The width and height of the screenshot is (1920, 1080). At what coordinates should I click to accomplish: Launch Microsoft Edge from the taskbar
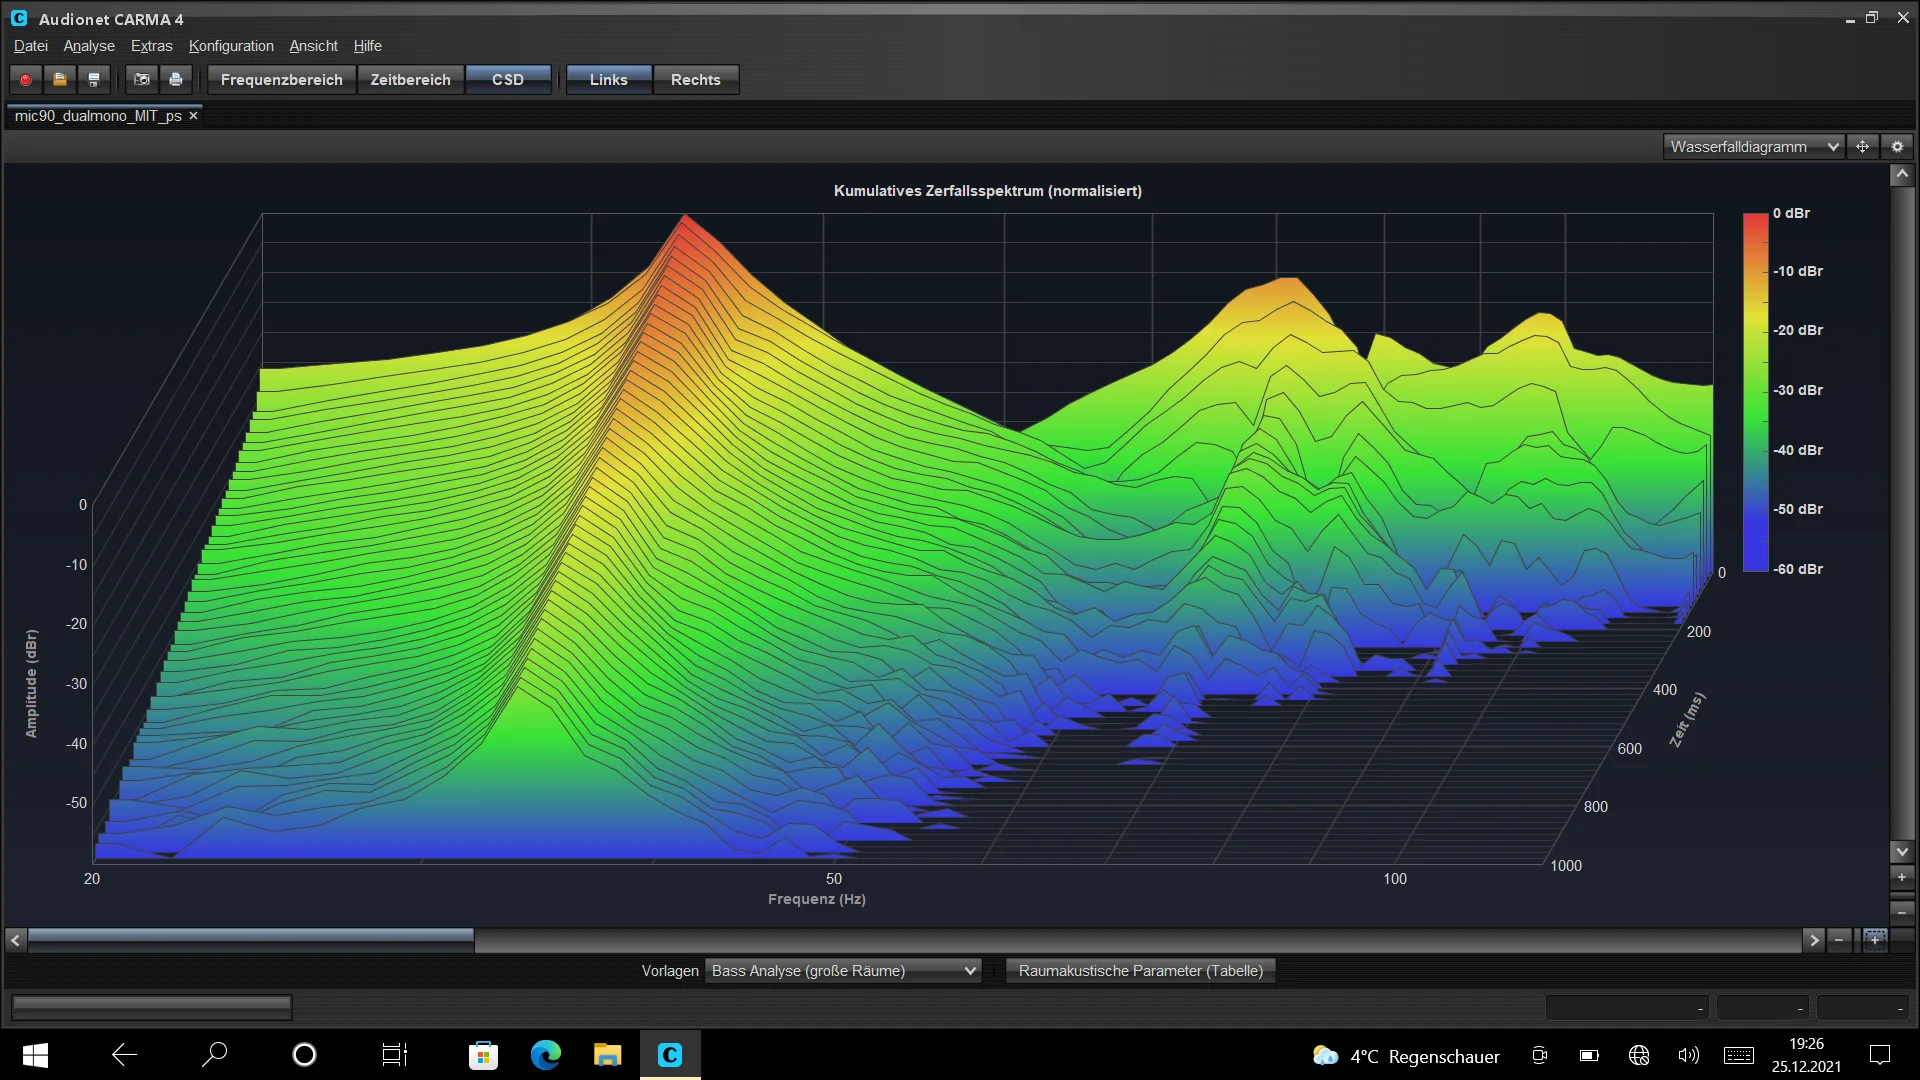(545, 1055)
